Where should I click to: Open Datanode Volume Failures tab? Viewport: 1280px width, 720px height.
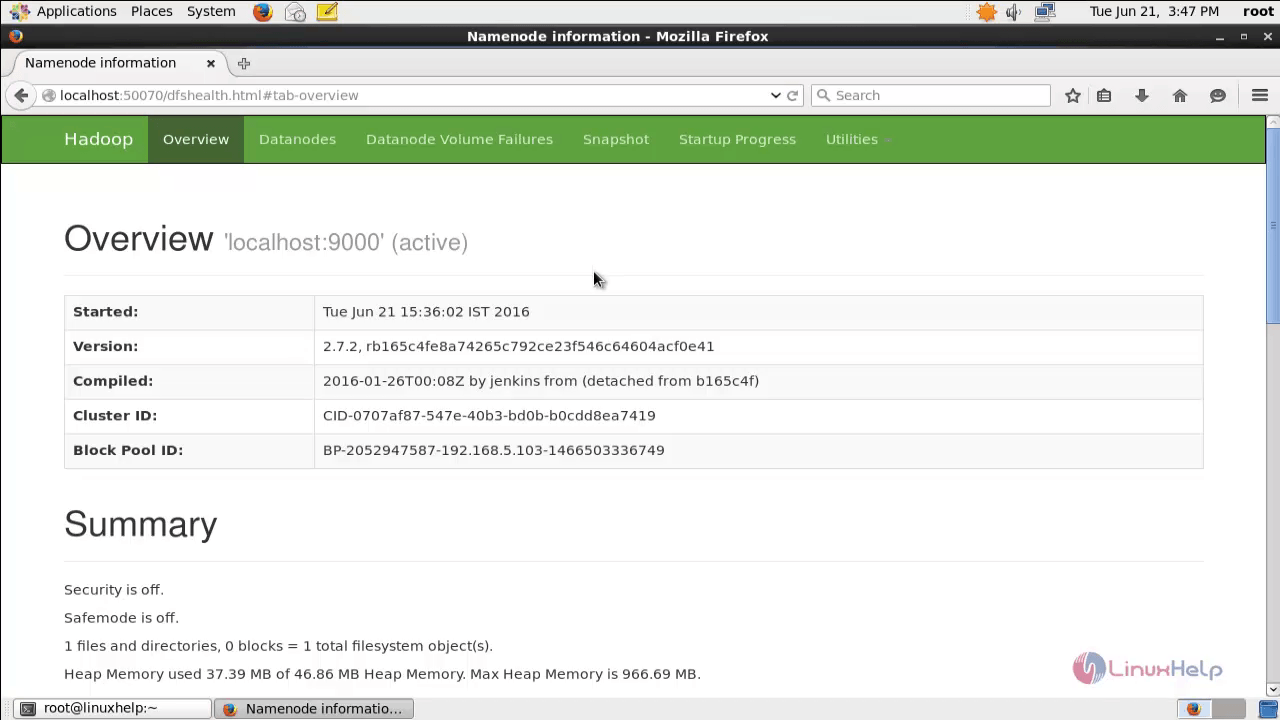[459, 139]
